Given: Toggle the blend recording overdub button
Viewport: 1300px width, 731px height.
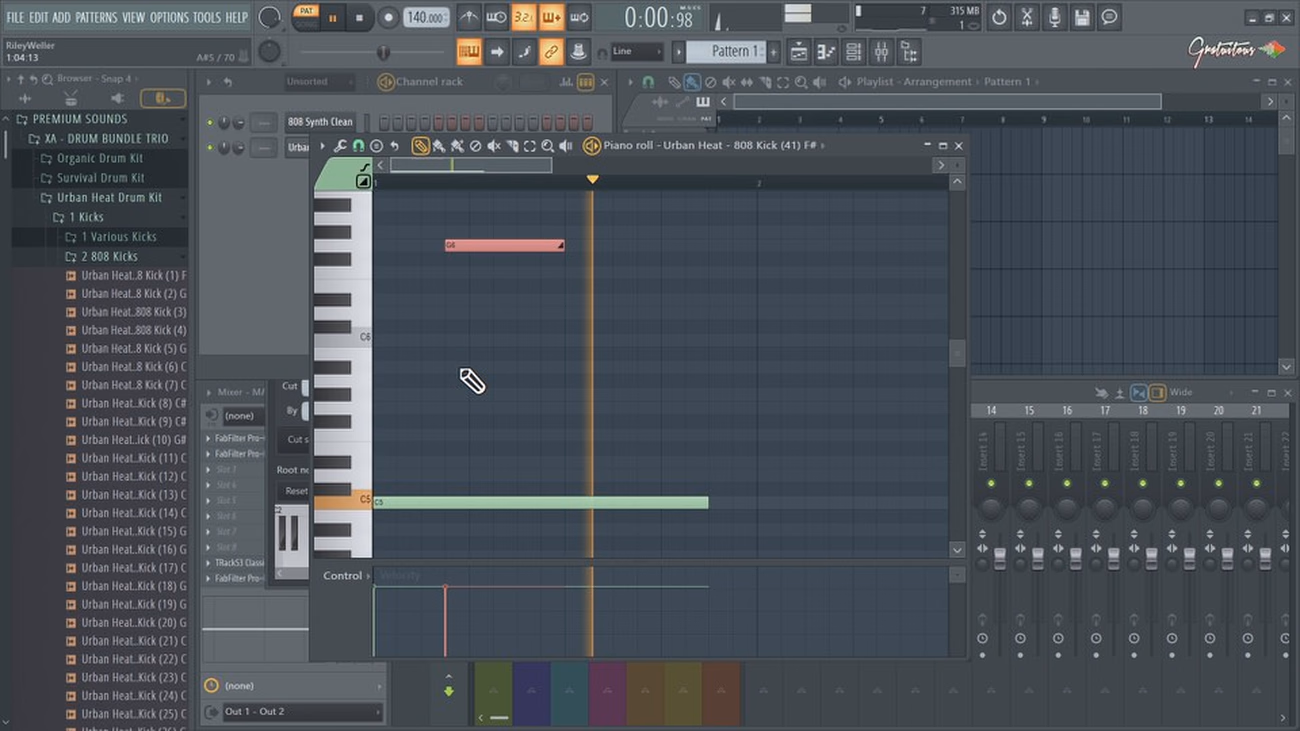Looking at the screenshot, I should point(551,18).
